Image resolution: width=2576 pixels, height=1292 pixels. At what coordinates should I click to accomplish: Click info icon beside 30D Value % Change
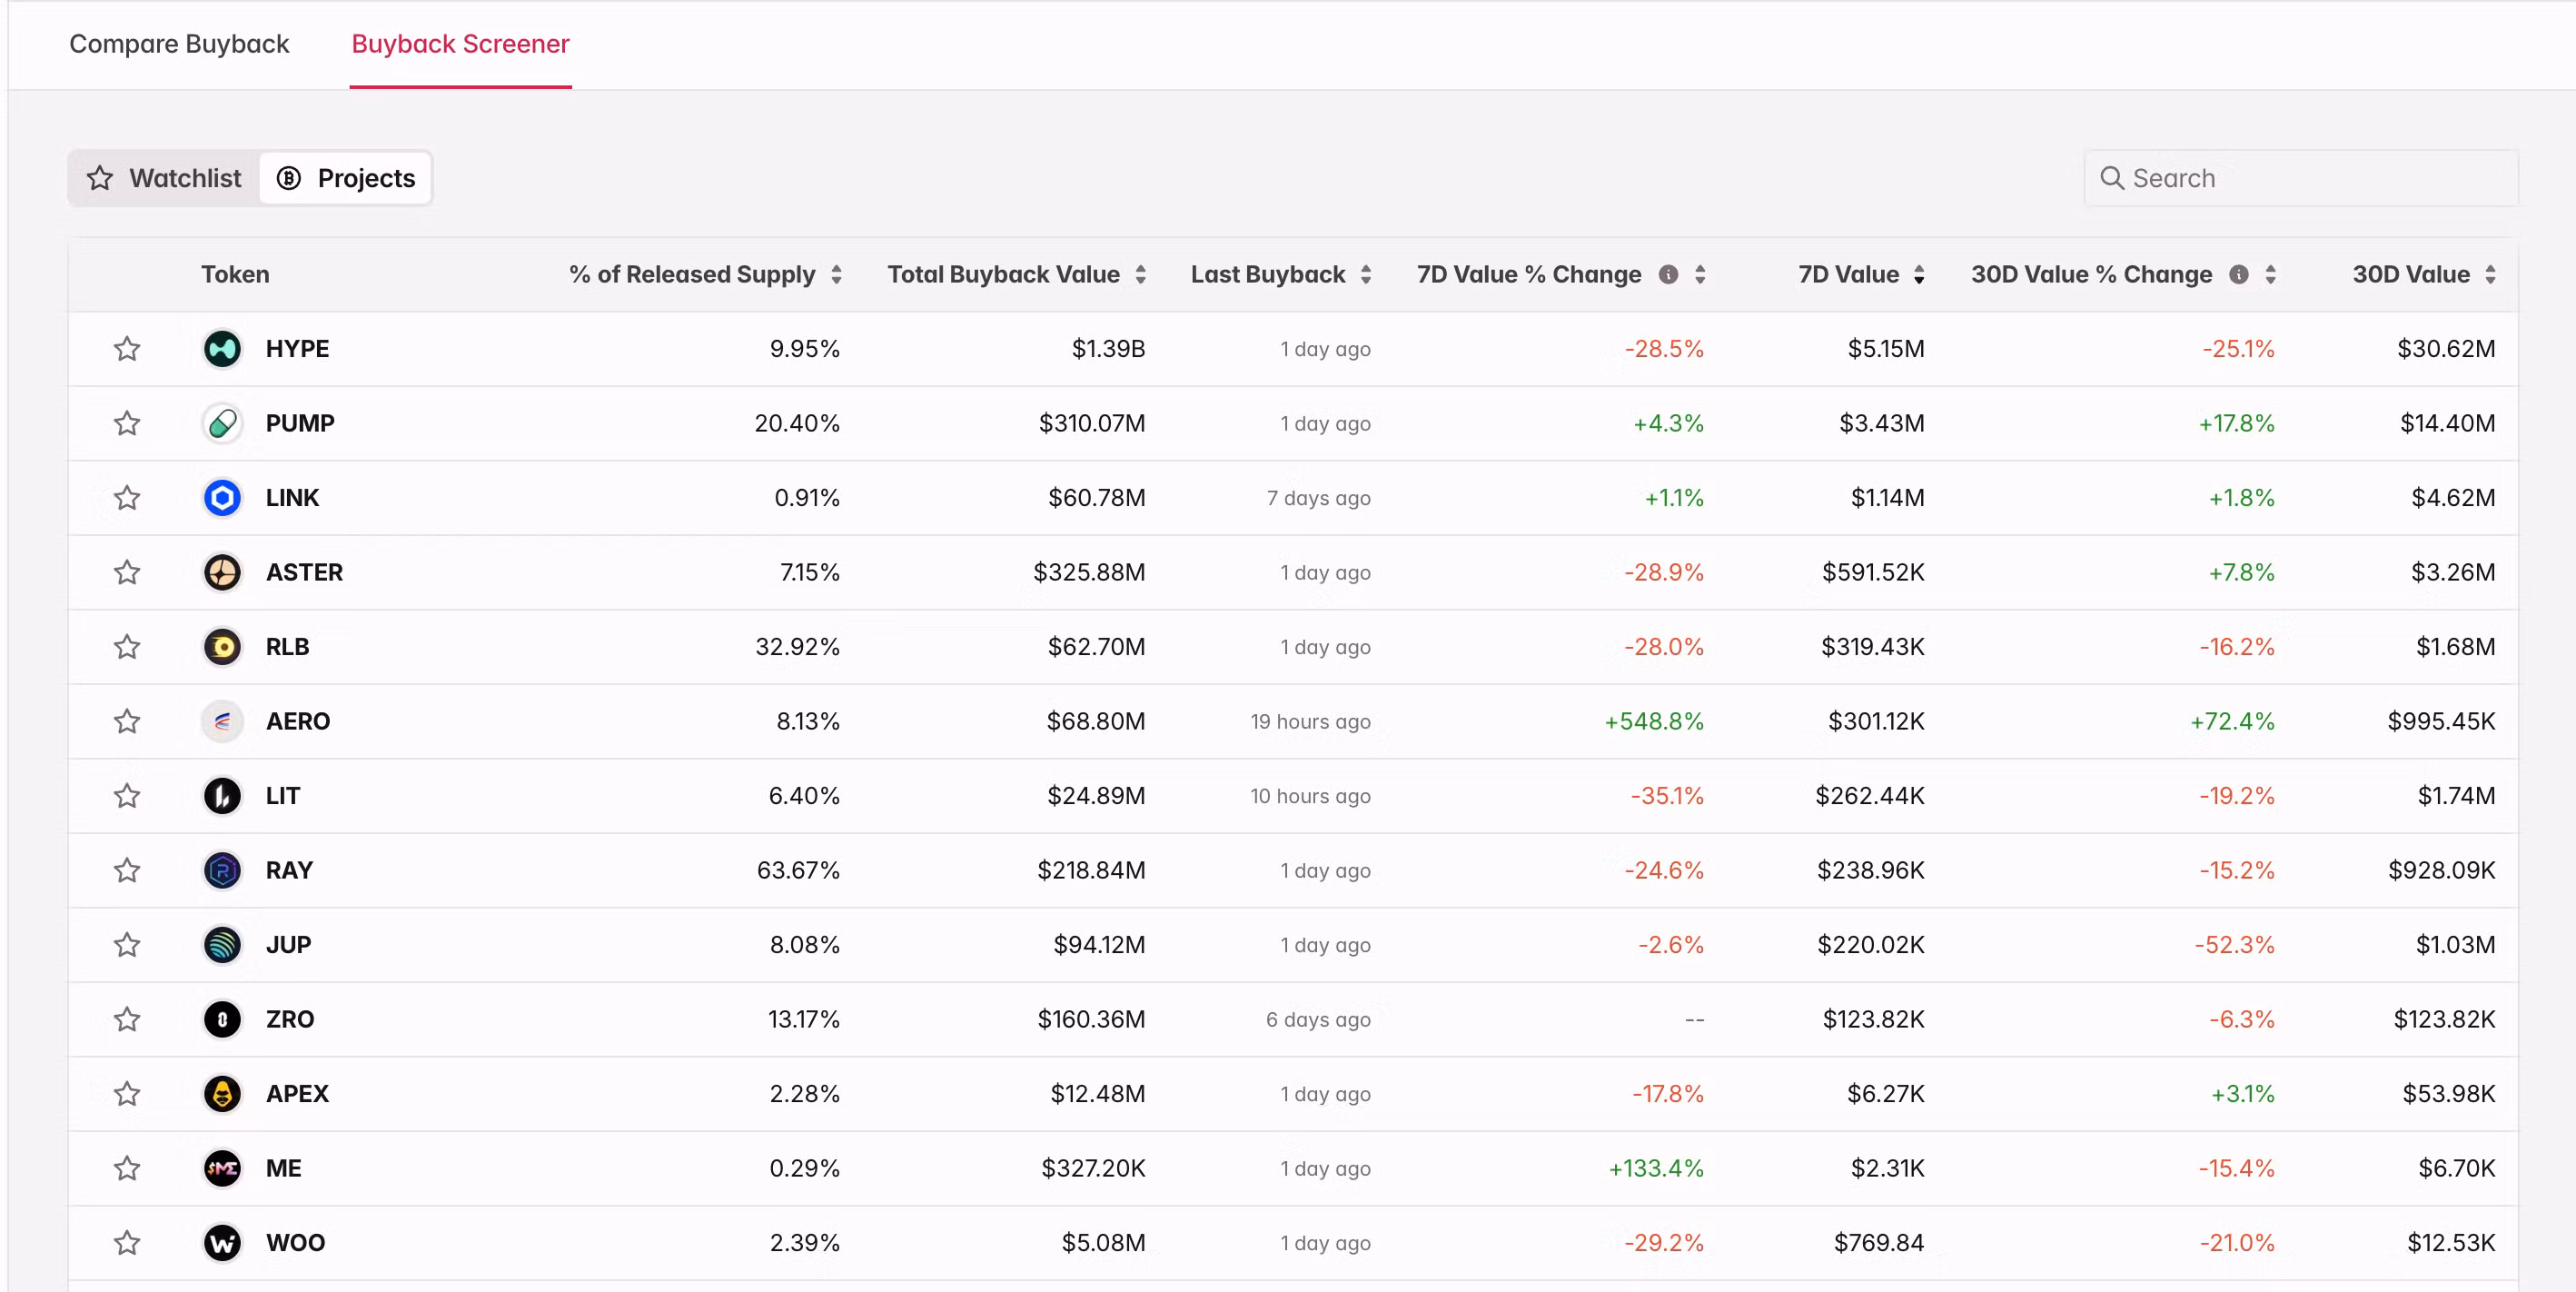[2239, 274]
